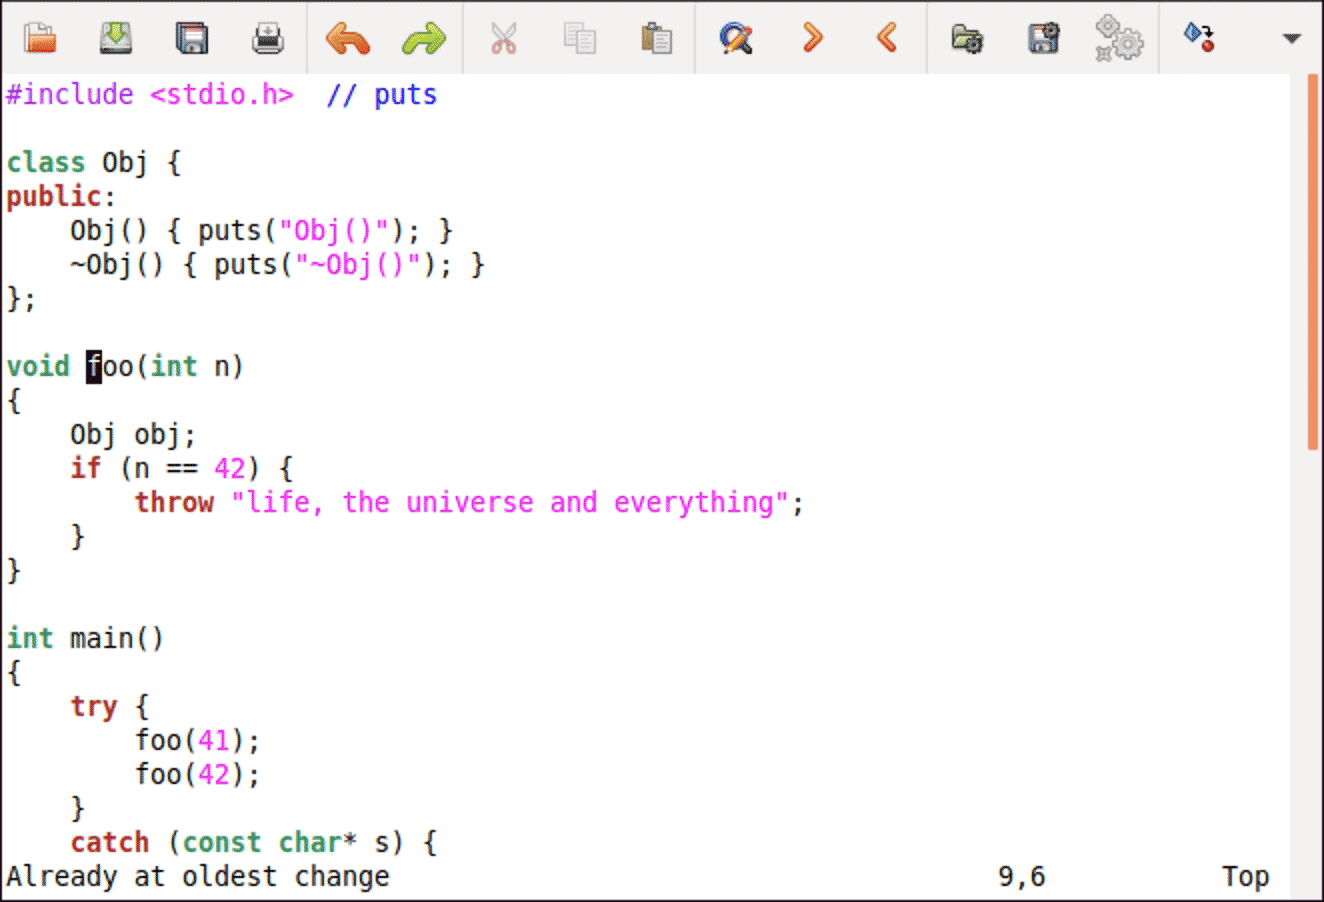1324x902 pixels.
Task: Click the Copy icon in toolbar
Action: point(579,38)
